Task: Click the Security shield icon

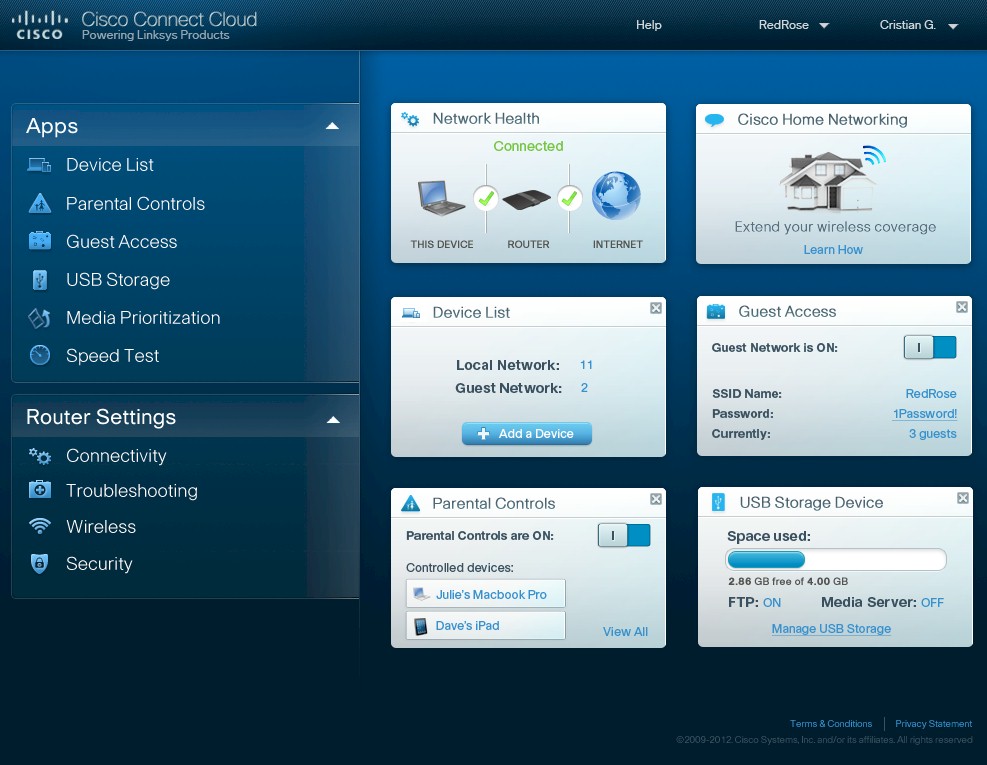Action: click(40, 563)
